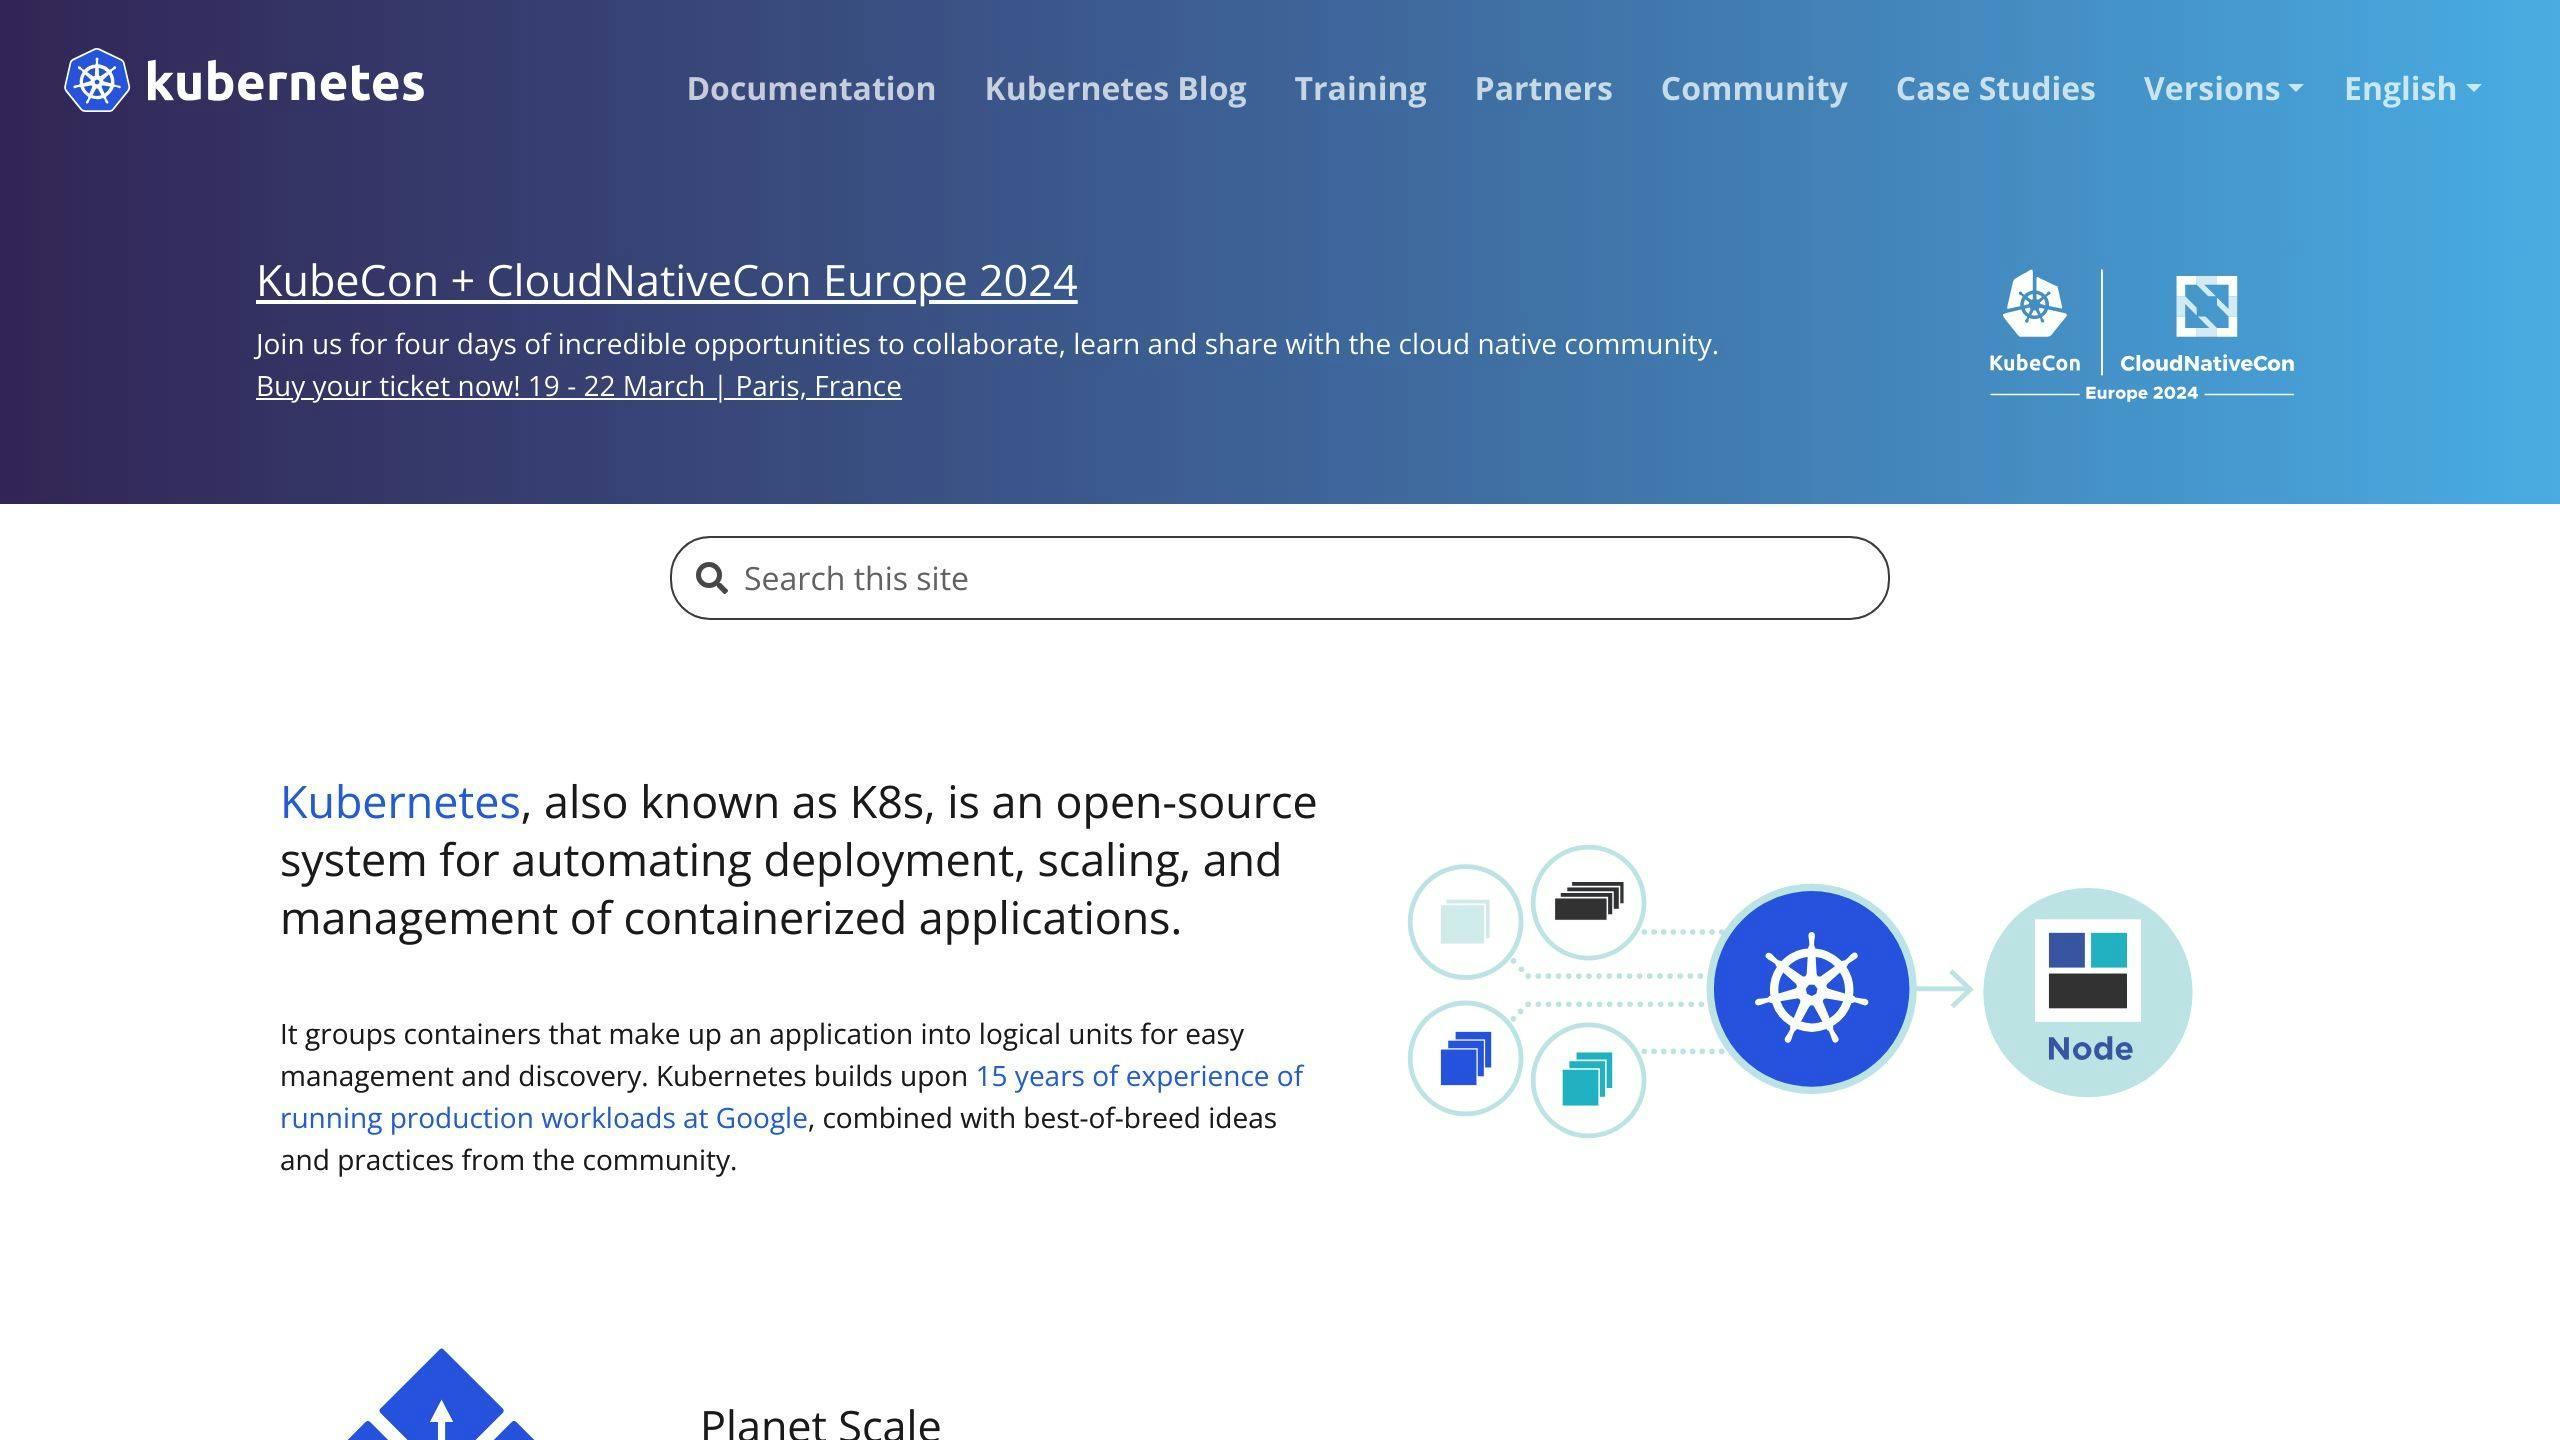Click the CloudNativeCon square logo
The image size is (2560, 1440).
[2208, 308]
